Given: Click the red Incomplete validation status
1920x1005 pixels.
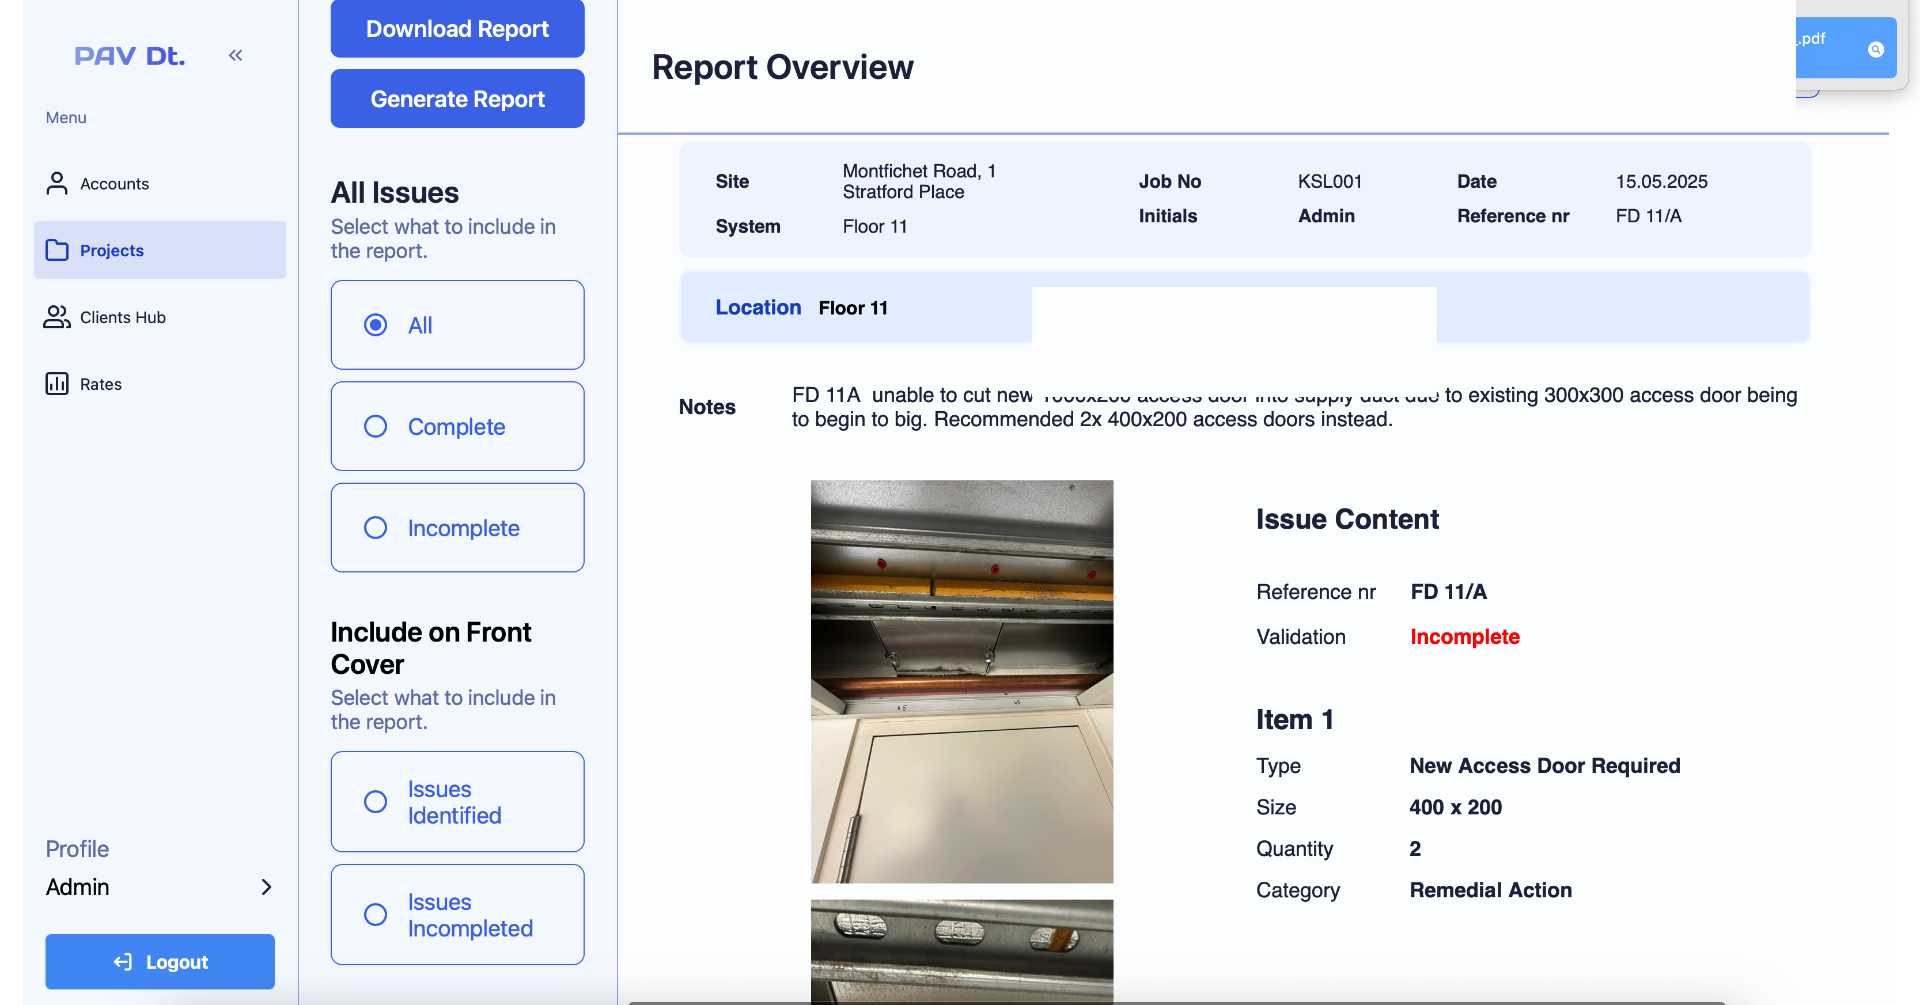Looking at the screenshot, I should (x=1465, y=637).
